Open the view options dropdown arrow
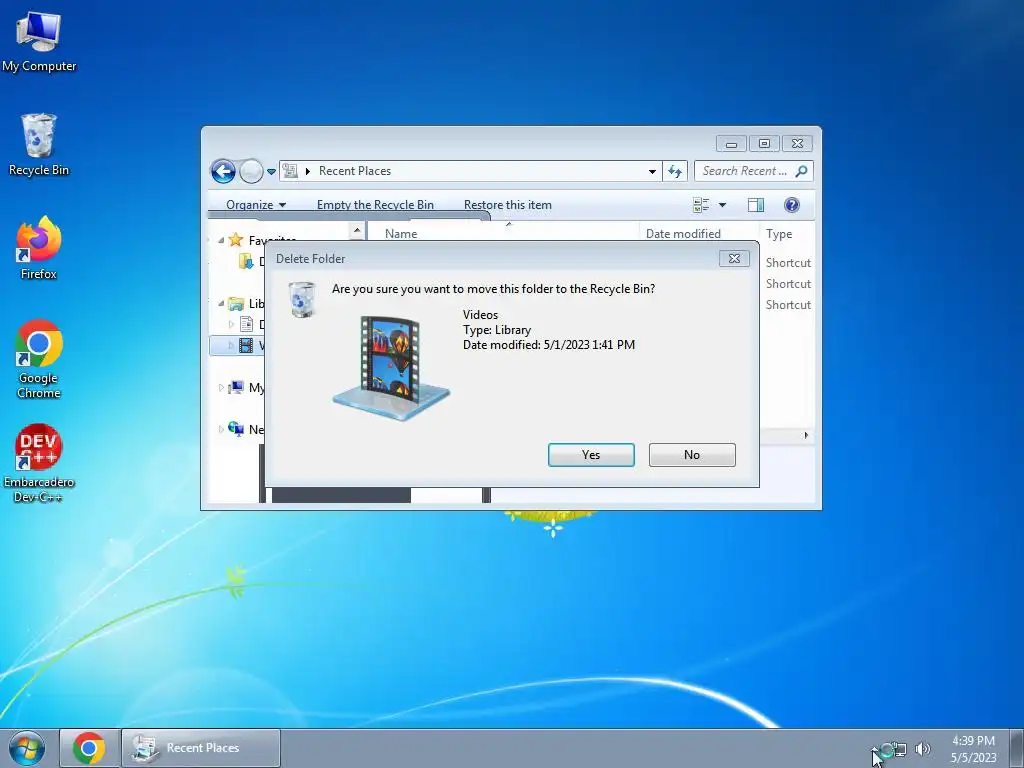 [722, 205]
